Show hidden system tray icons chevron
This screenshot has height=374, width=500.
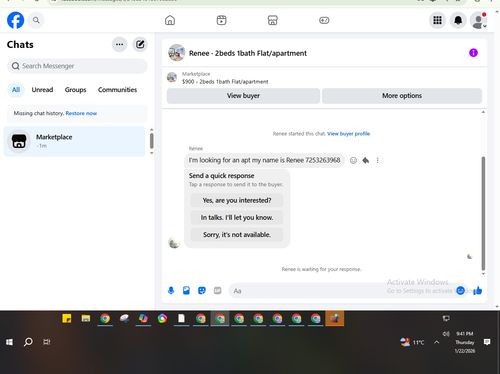pos(437,342)
